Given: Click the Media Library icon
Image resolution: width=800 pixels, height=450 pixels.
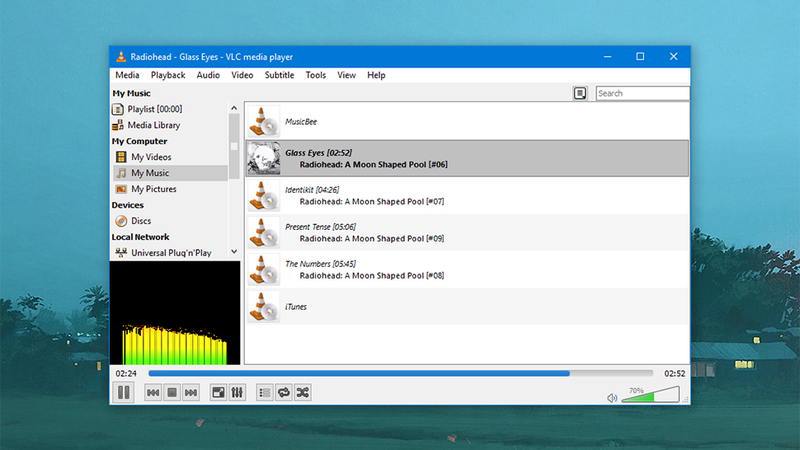Looking at the screenshot, I should [x=118, y=125].
